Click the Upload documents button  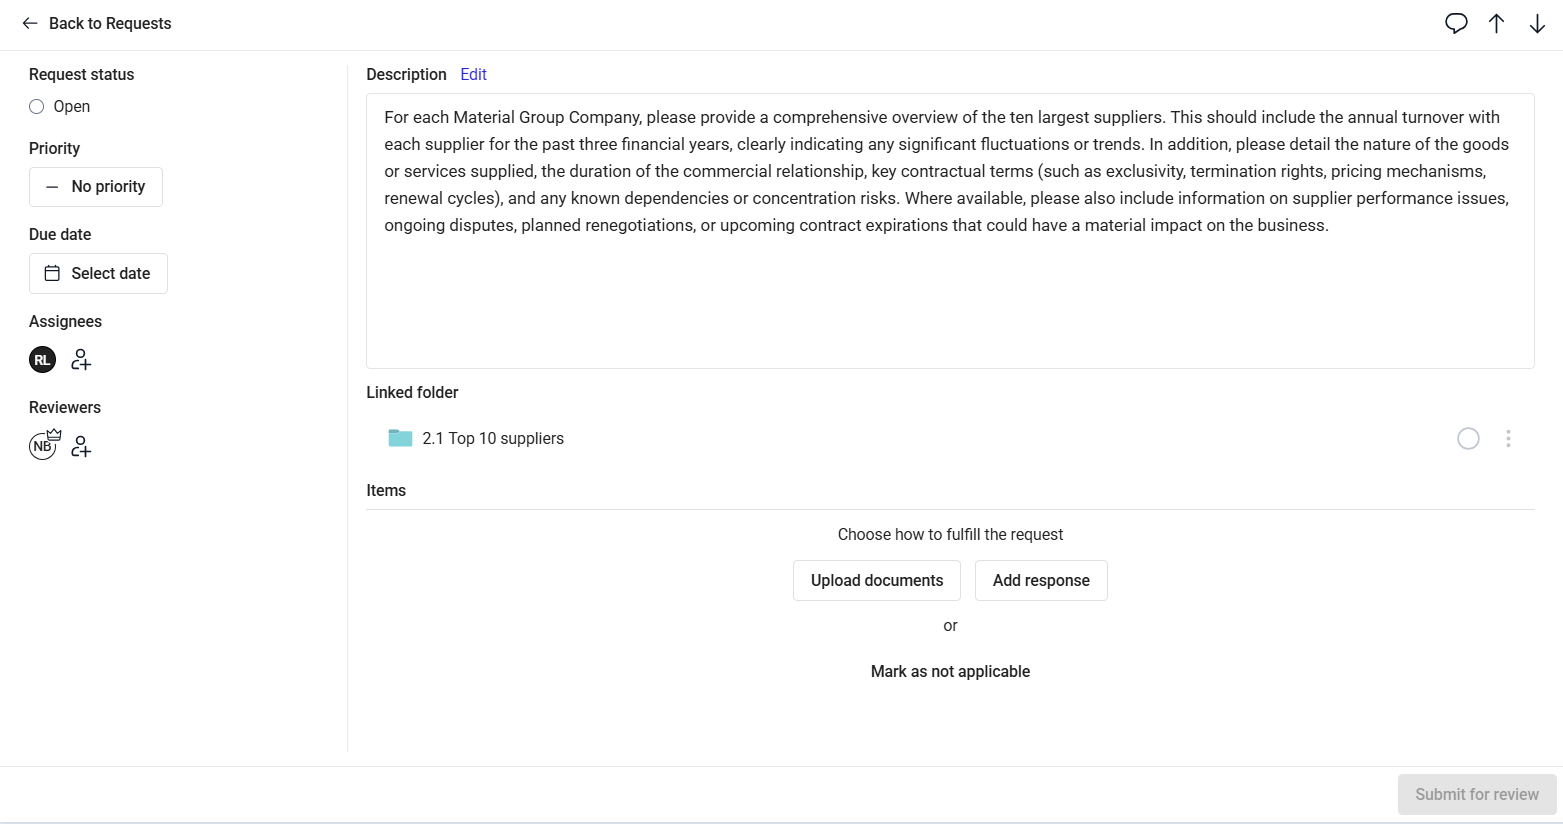point(876,580)
